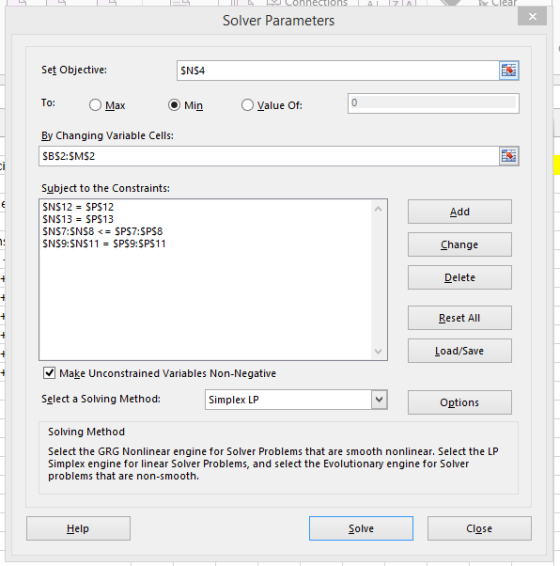Image resolution: width=560 pixels, height=566 pixels.
Task: Click the Add constraint button
Action: 460,212
